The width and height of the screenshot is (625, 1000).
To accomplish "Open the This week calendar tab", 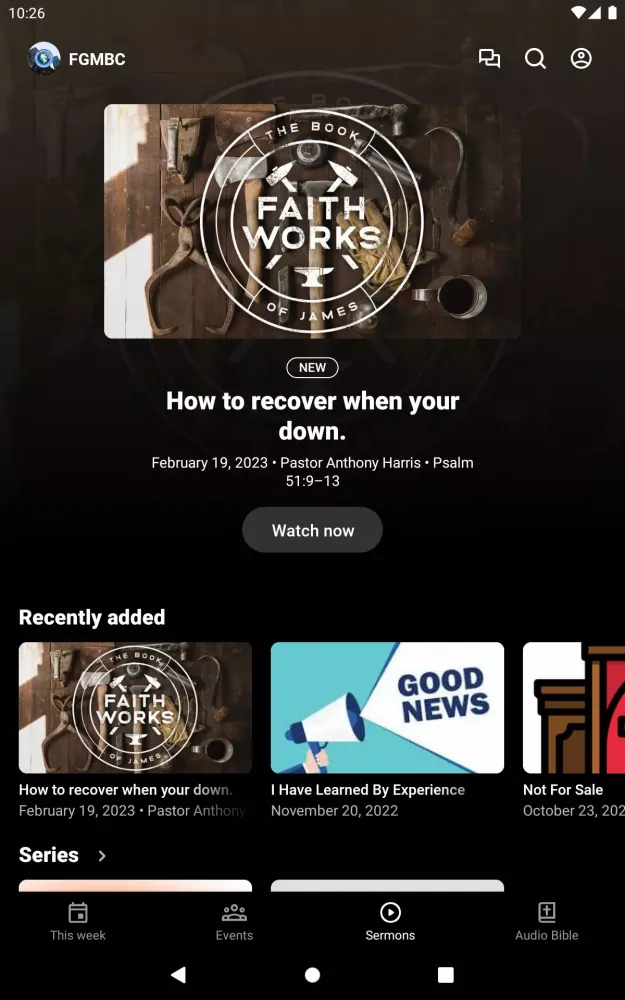I will pos(78,922).
